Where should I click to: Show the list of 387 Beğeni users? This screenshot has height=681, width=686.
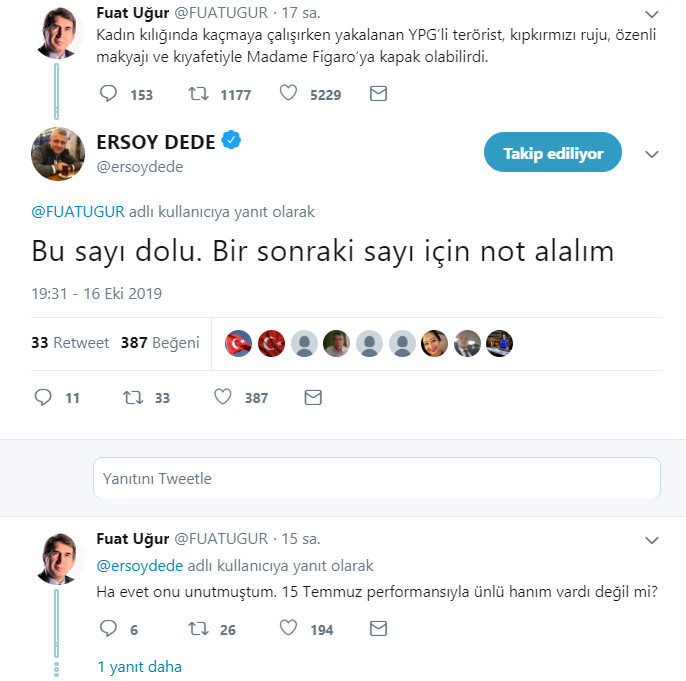pos(160,342)
